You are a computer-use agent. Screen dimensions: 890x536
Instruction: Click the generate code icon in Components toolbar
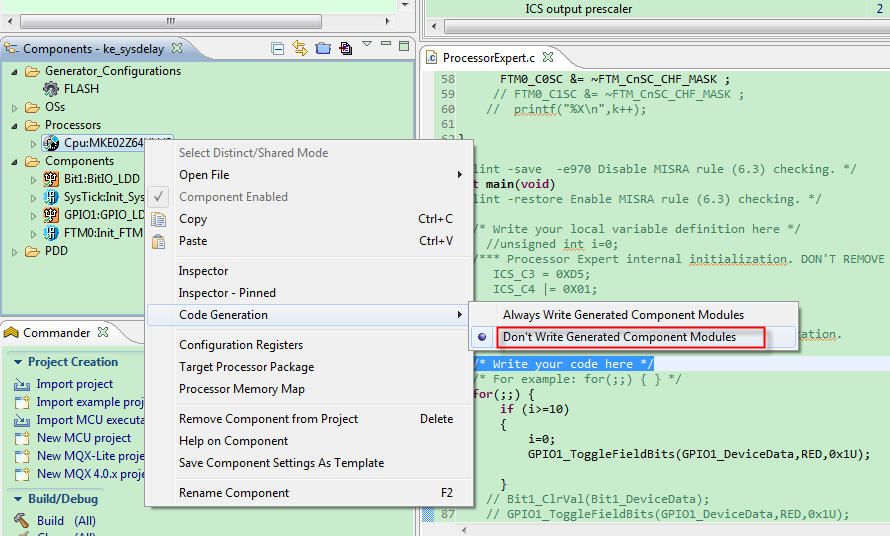[345, 48]
